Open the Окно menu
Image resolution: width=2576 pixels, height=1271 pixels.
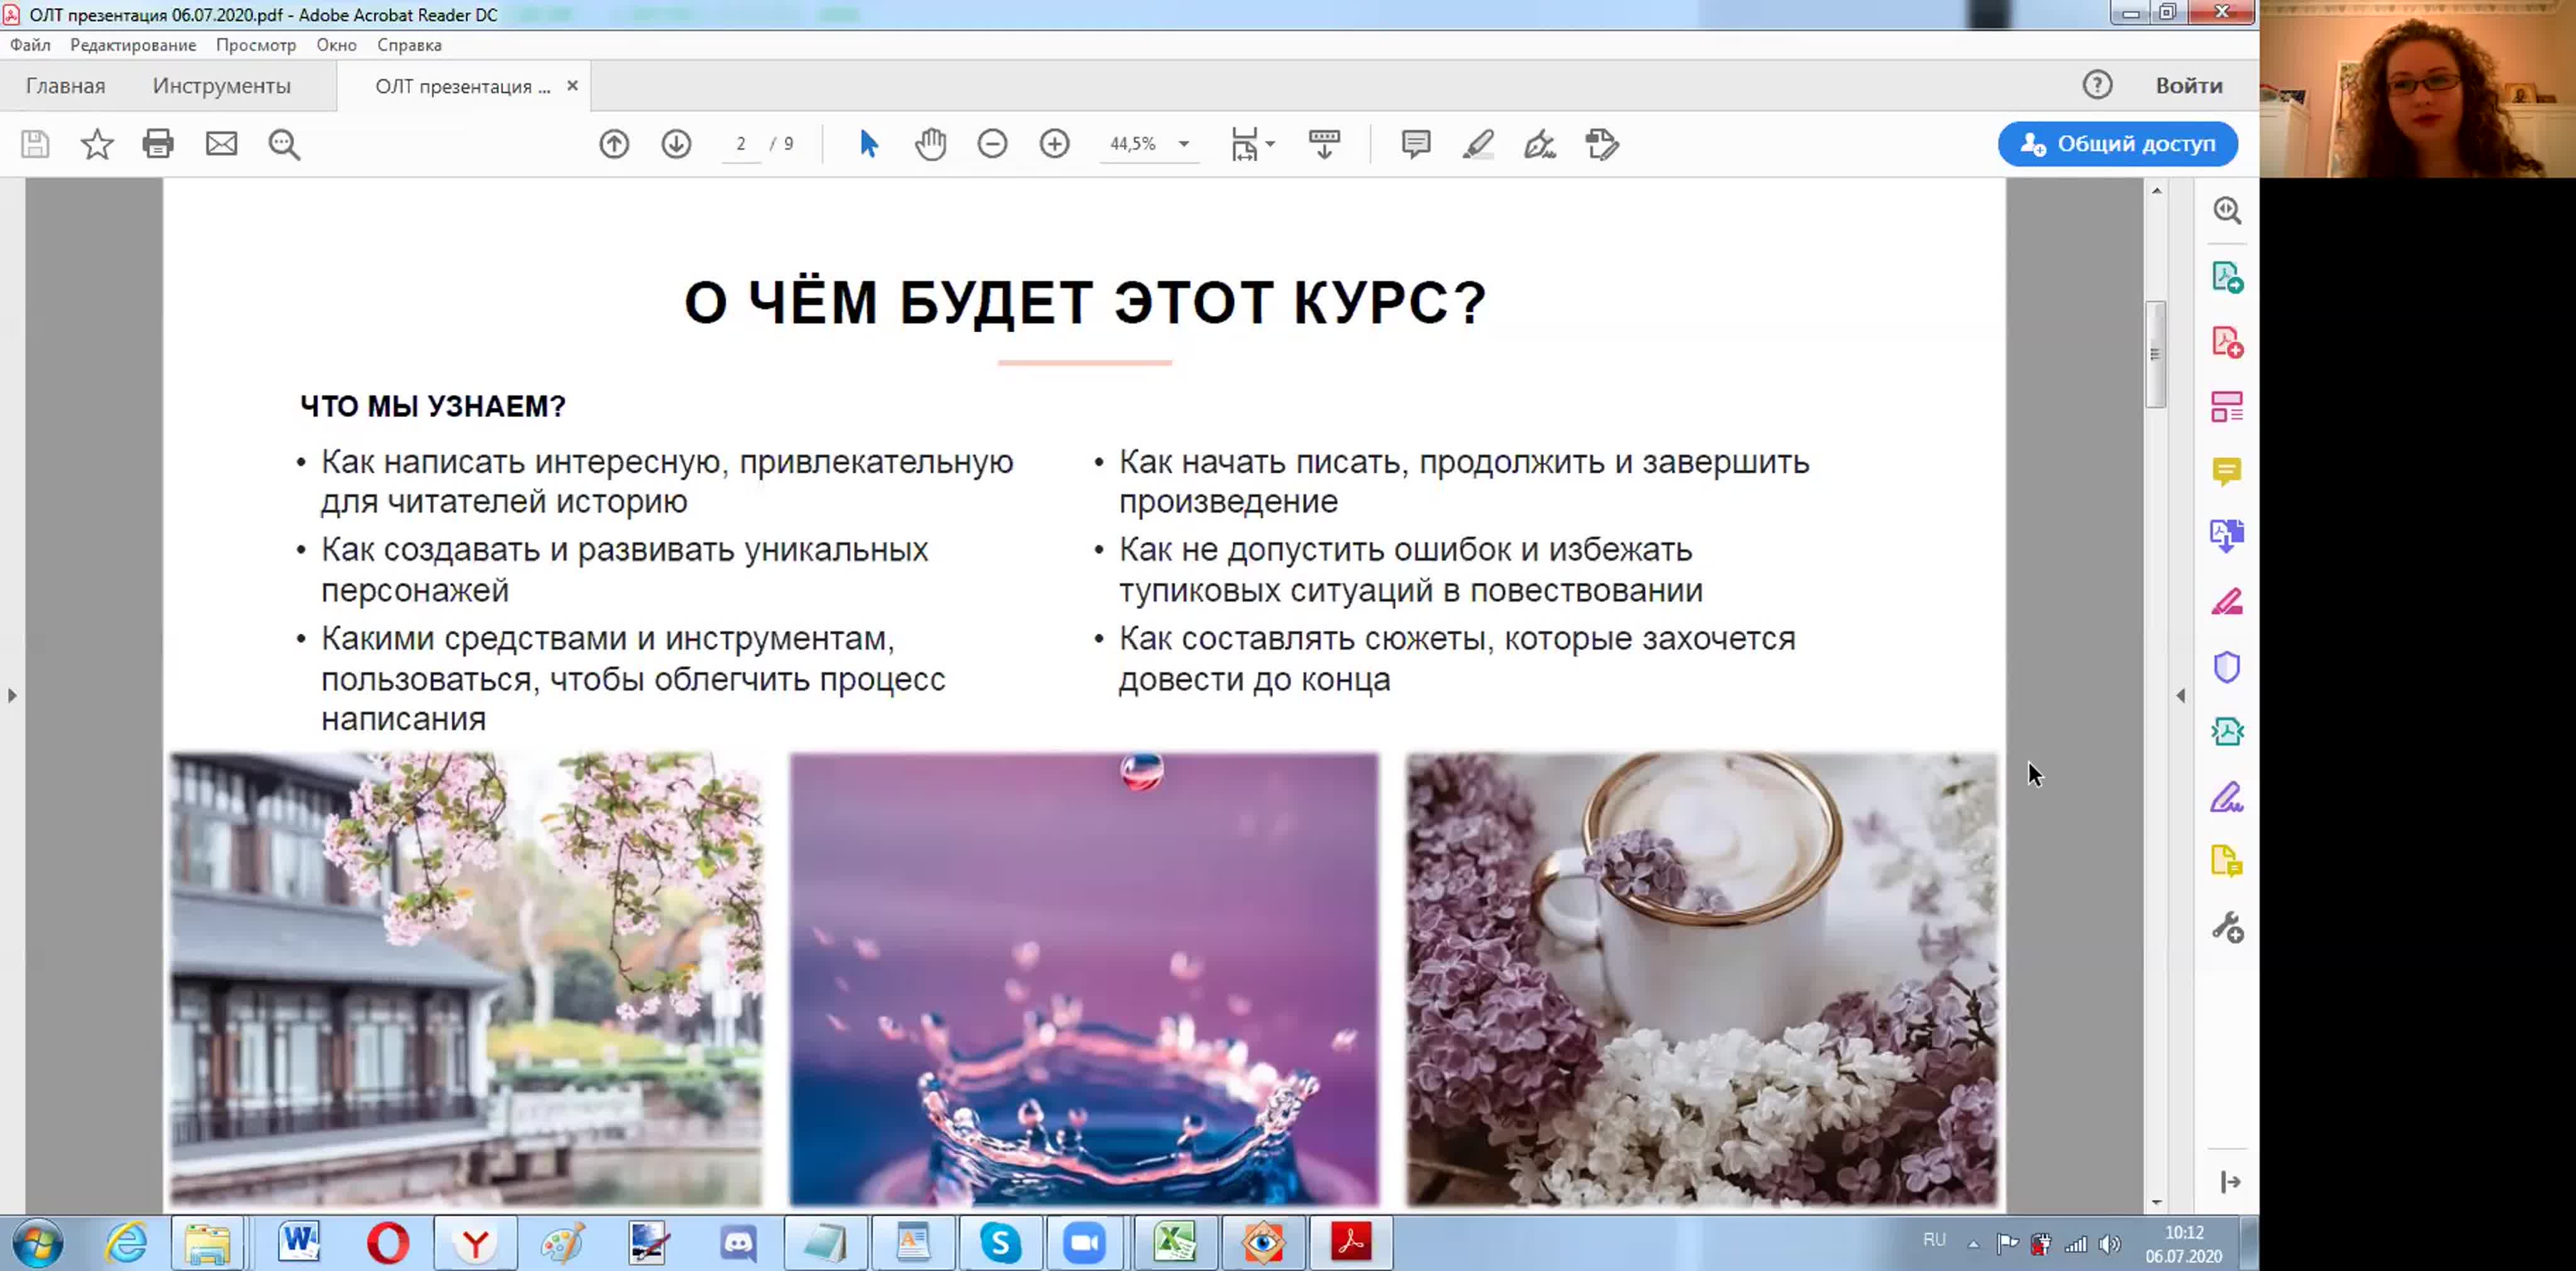pyautogui.click(x=337, y=45)
